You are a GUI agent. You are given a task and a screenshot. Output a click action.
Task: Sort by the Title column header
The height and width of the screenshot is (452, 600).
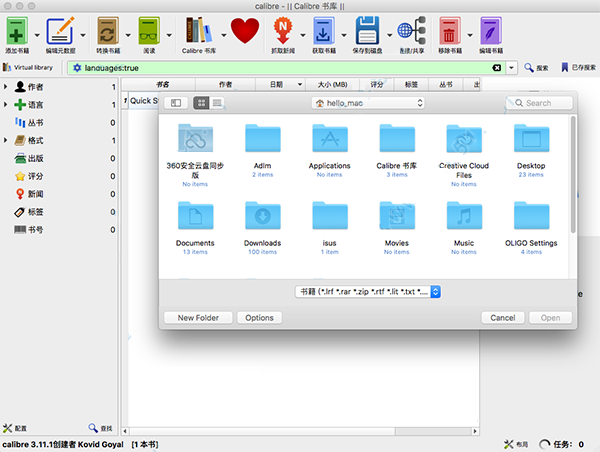coord(162,84)
